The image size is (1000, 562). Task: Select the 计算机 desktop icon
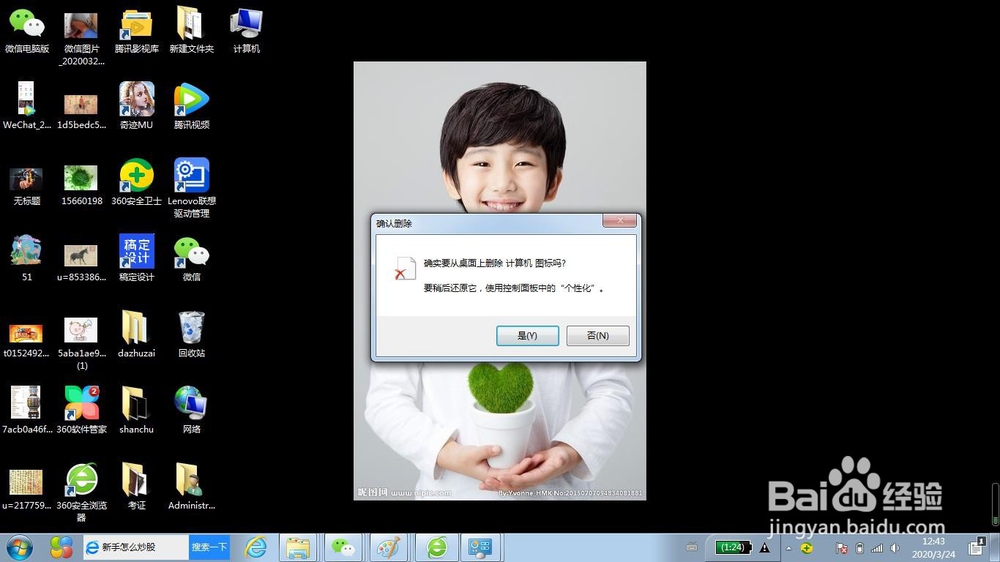tap(246, 31)
